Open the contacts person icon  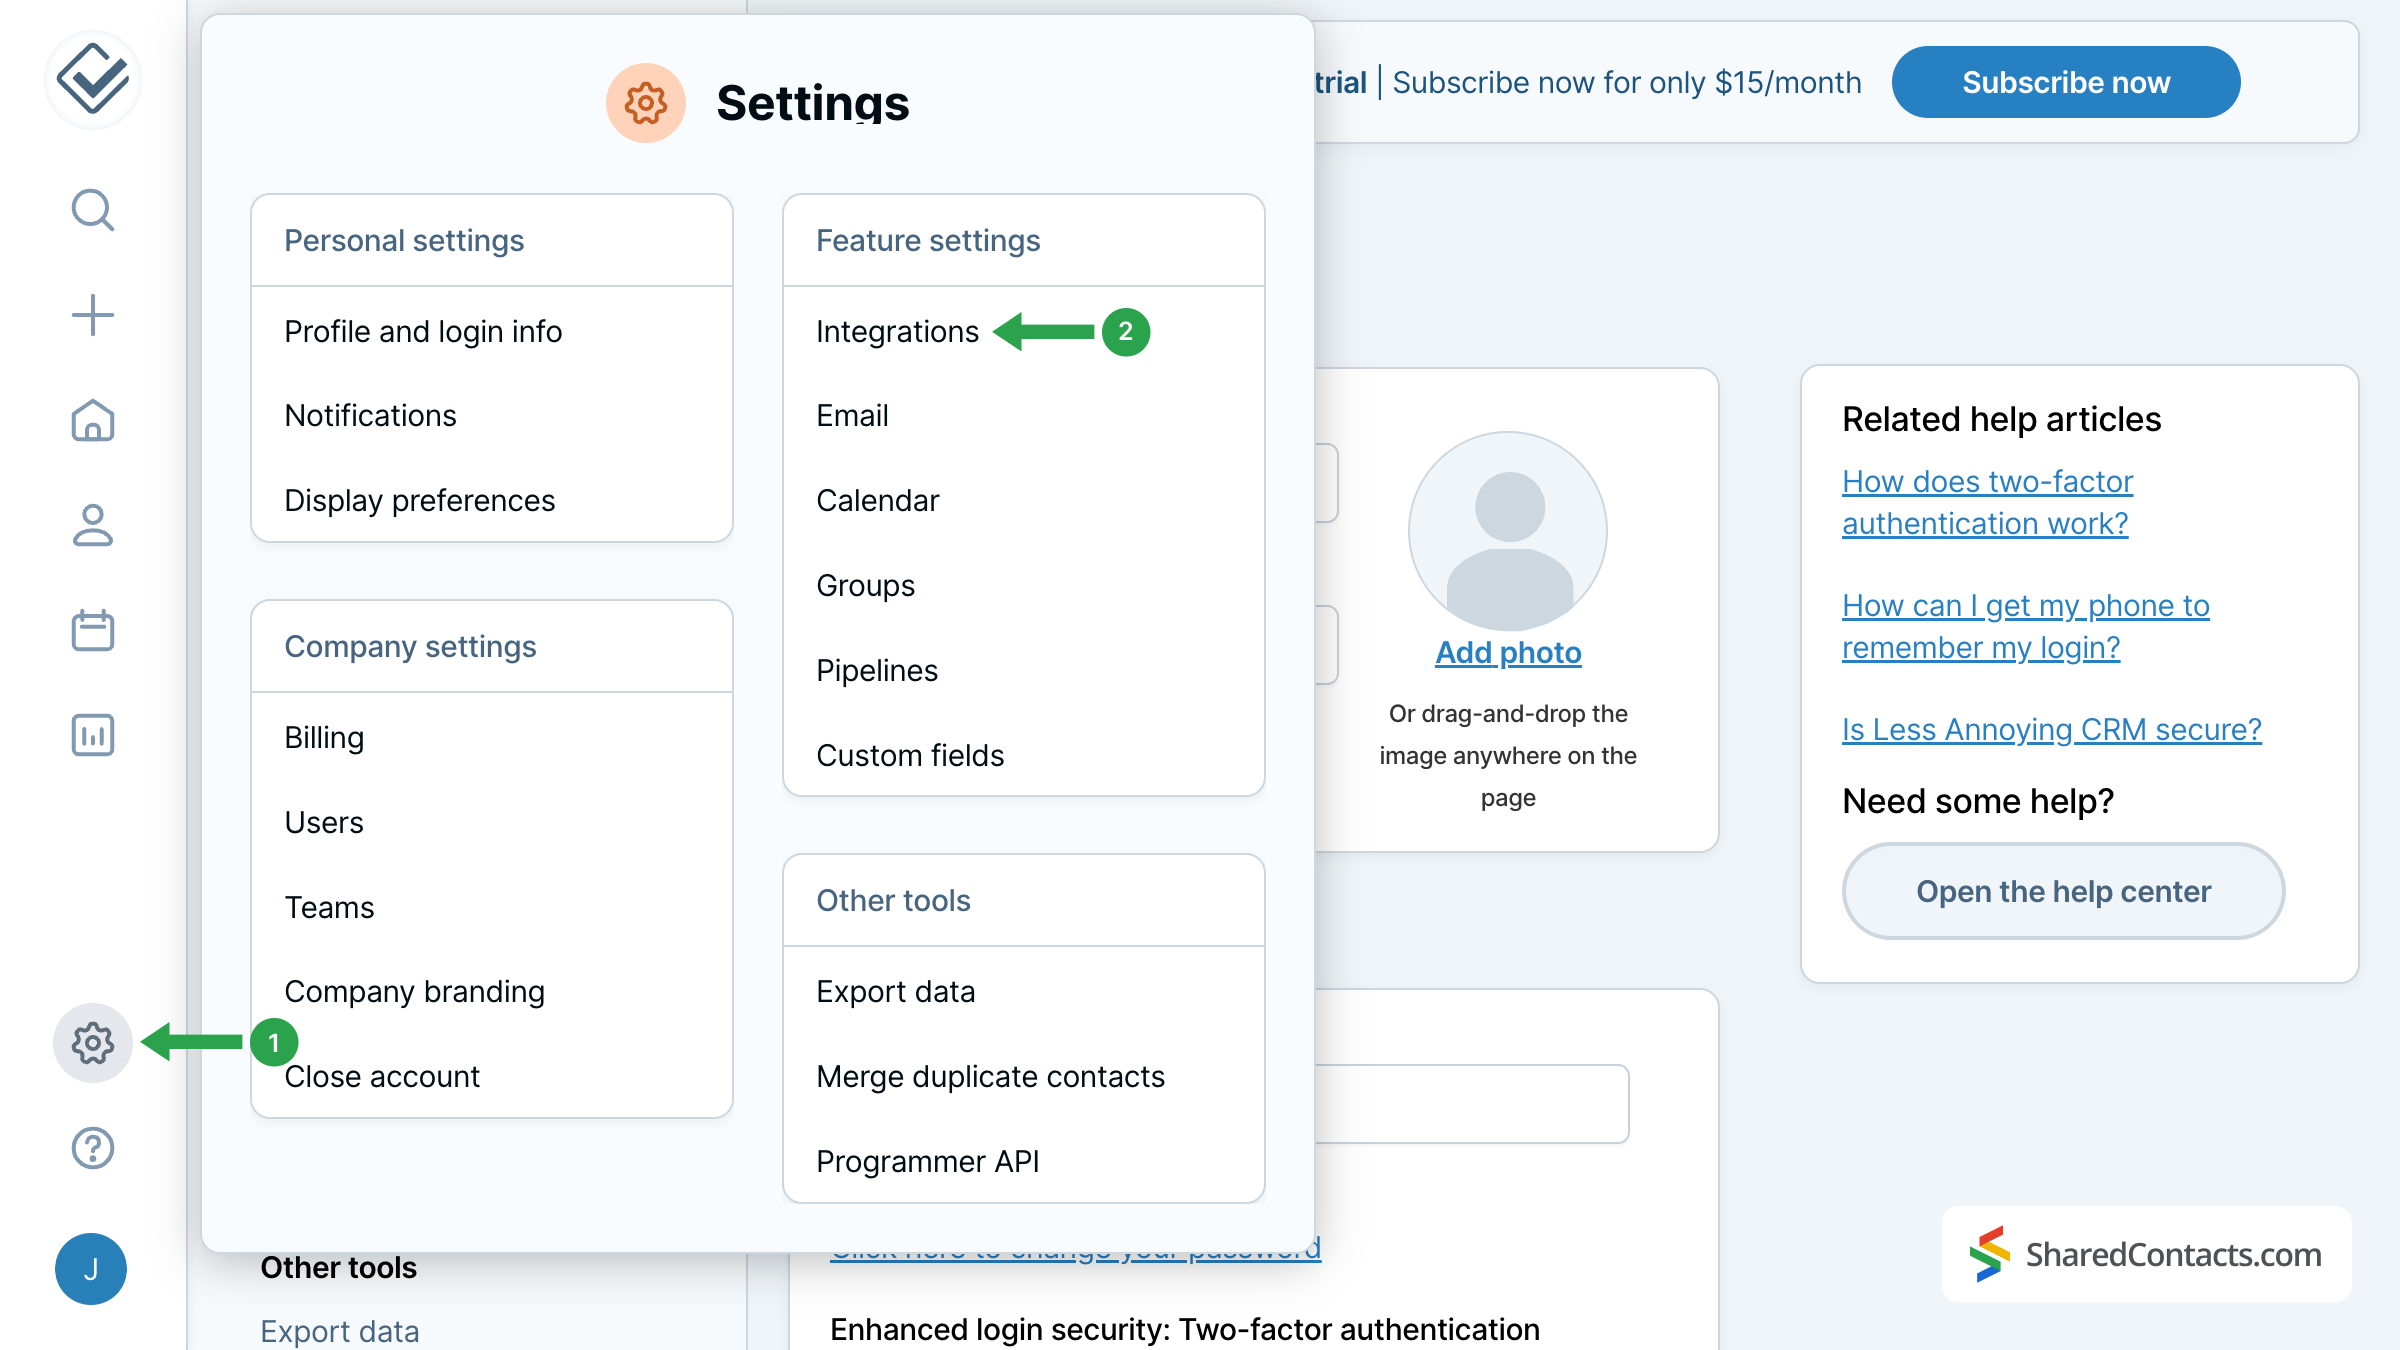point(92,525)
